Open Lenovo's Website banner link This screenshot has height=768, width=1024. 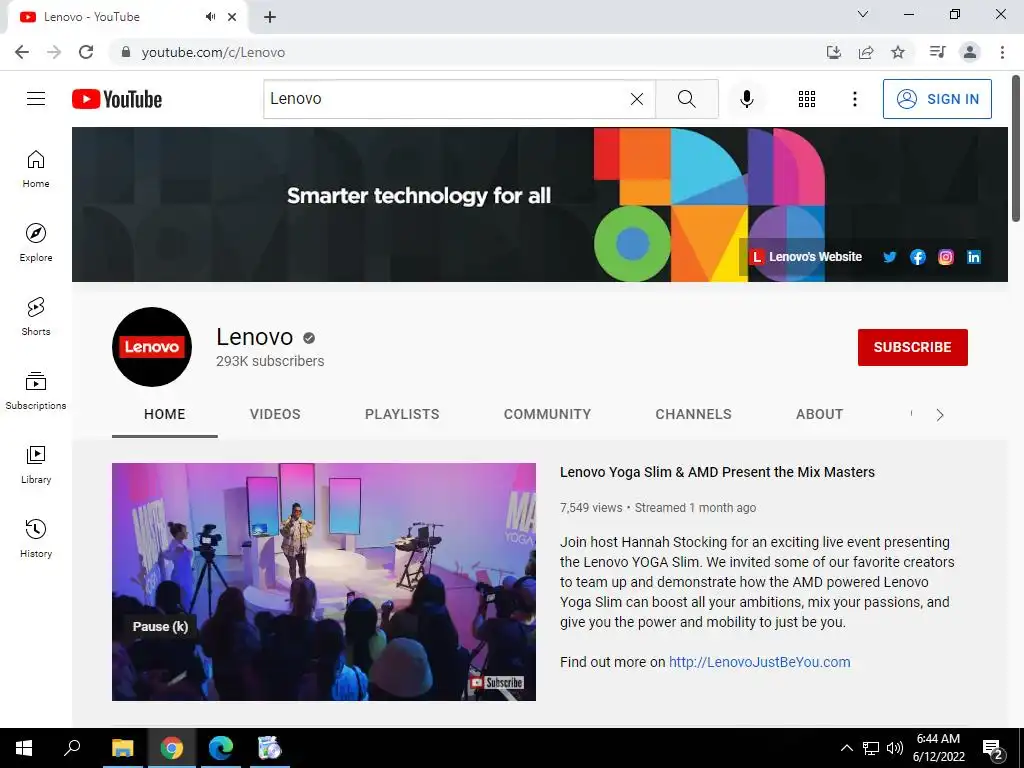point(806,257)
